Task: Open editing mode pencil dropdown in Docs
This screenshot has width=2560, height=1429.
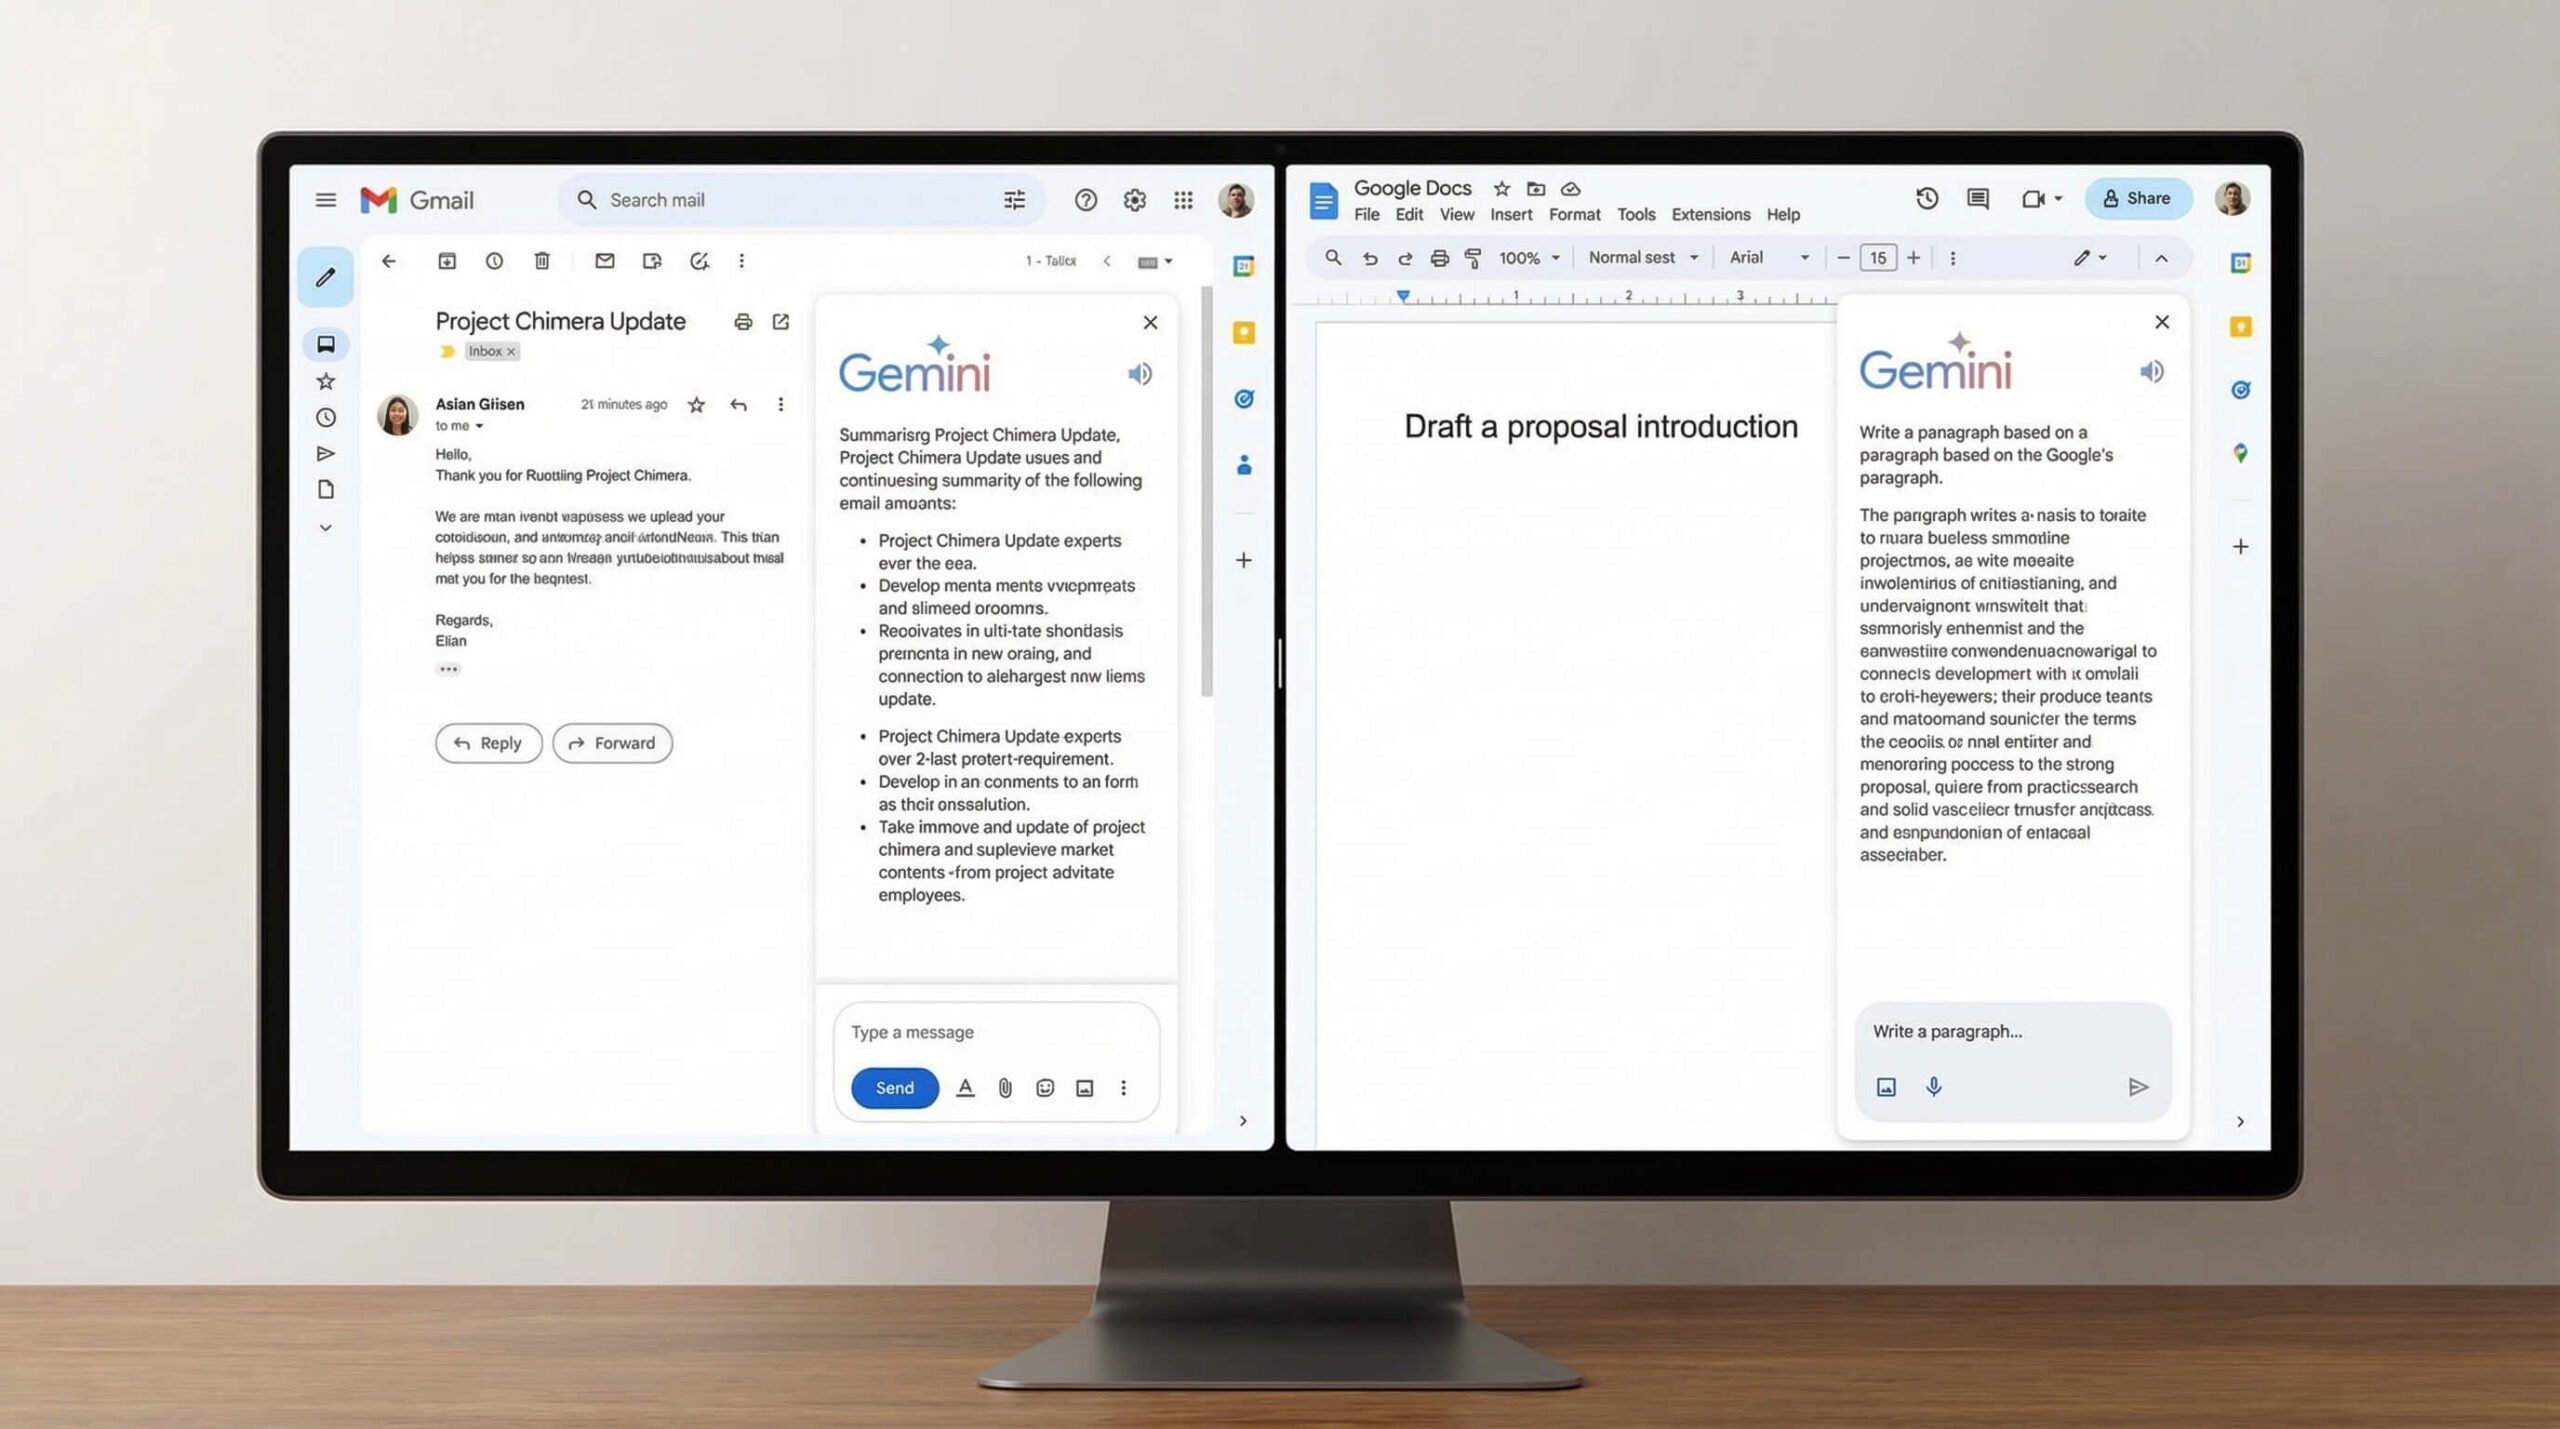Action: click(x=2090, y=258)
